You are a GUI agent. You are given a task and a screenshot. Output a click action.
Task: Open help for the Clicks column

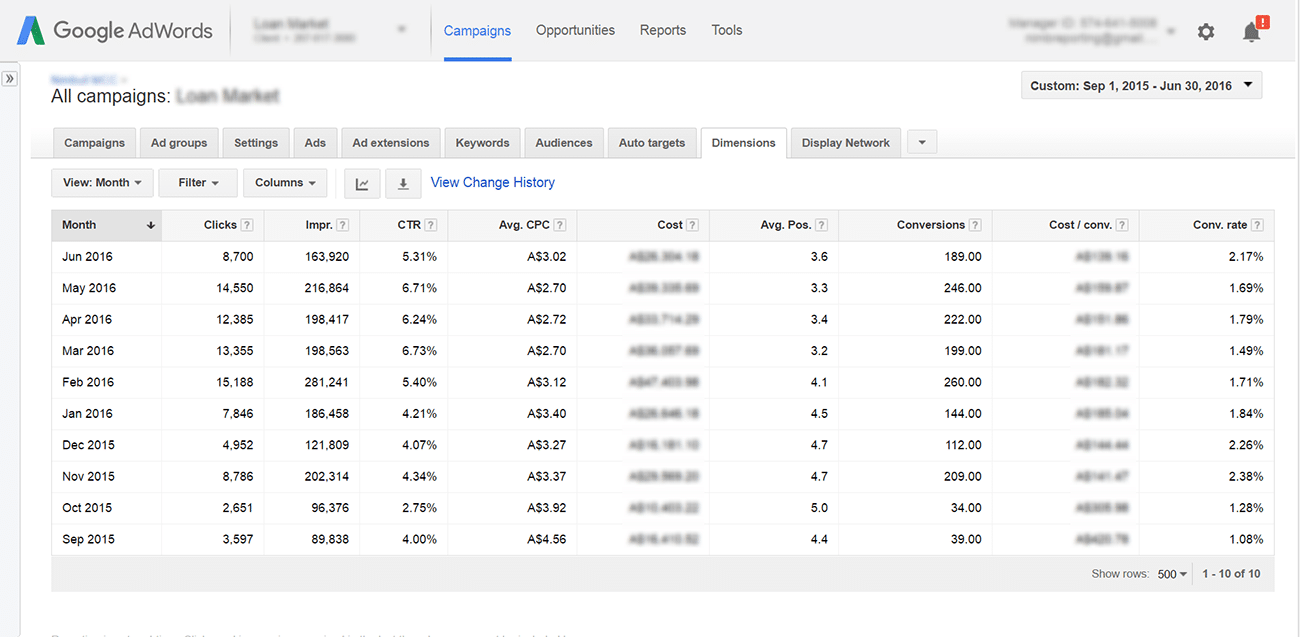click(247, 225)
